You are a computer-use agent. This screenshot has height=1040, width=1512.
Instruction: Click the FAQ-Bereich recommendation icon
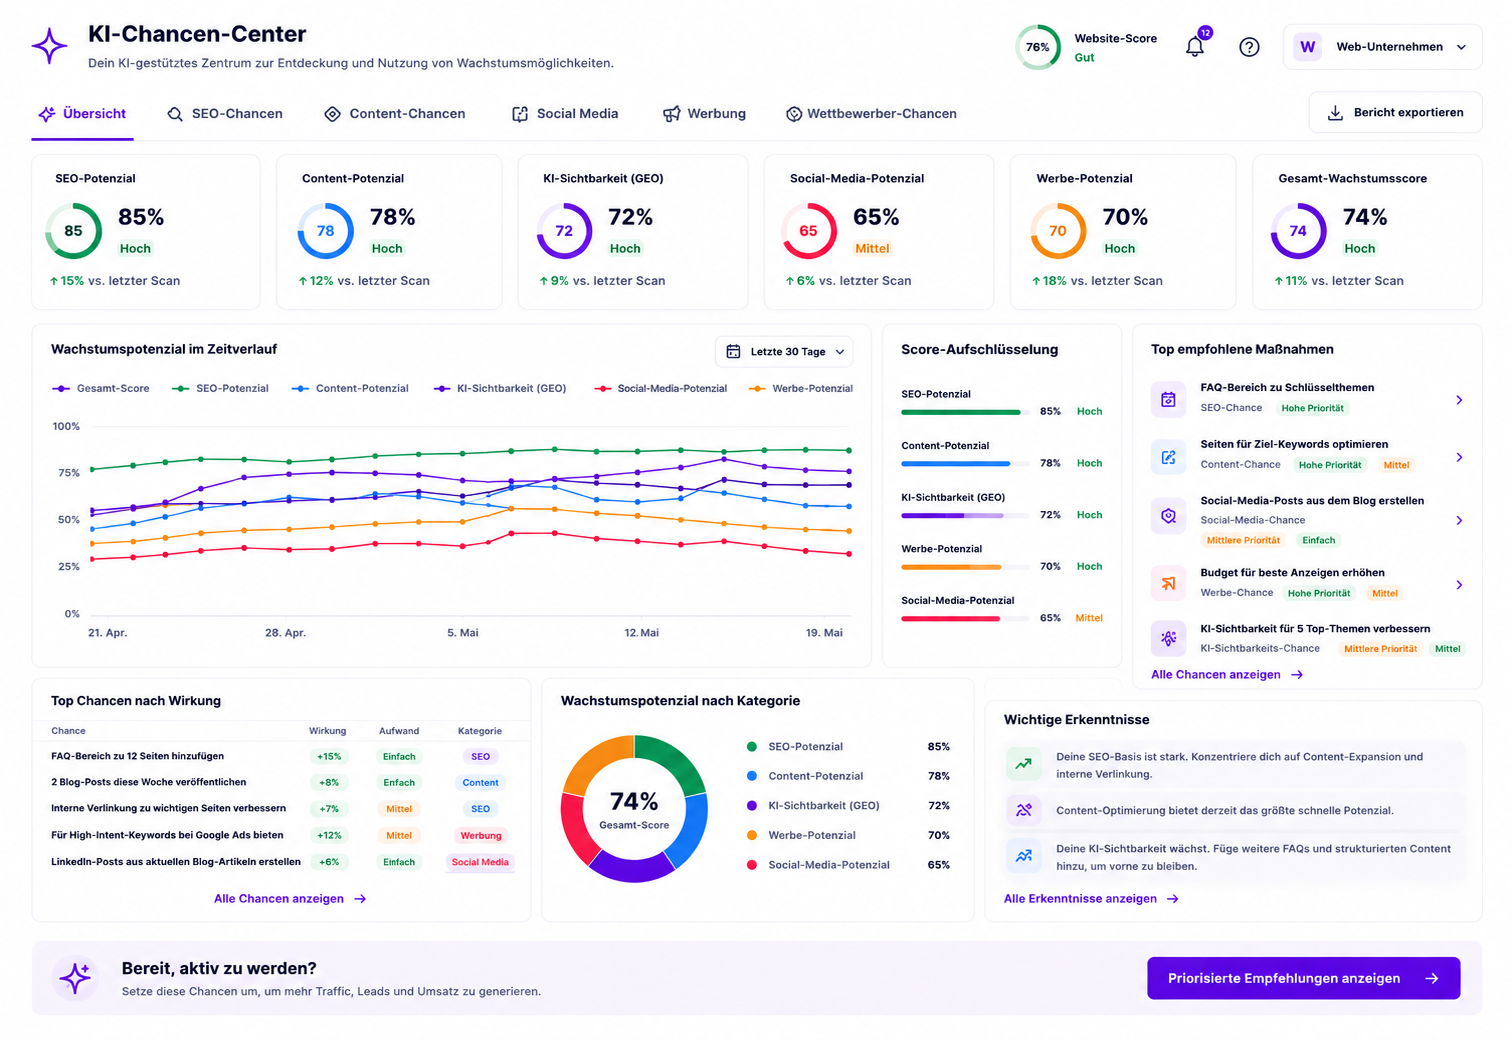(1168, 400)
